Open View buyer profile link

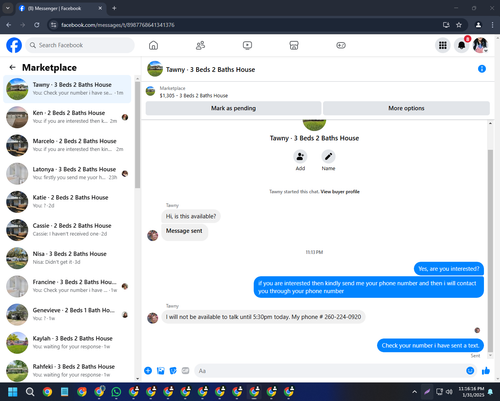[x=340, y=192]
